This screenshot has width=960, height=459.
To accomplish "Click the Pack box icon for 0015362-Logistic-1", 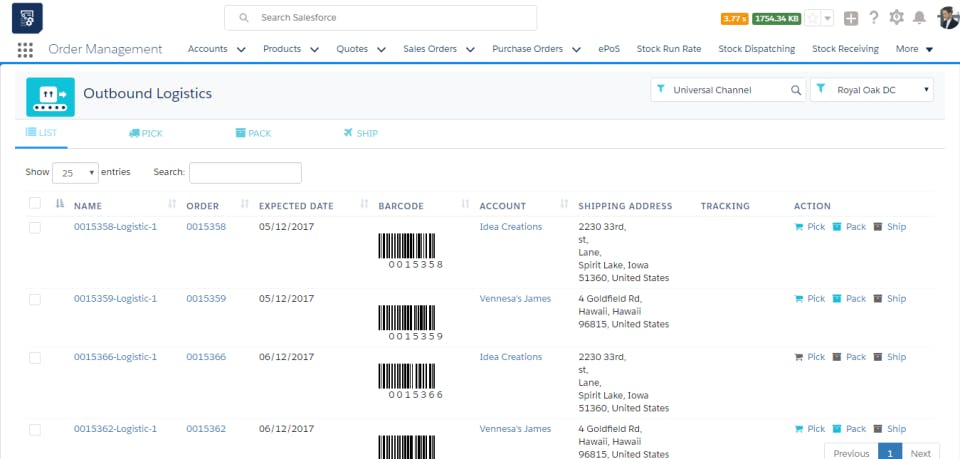I will point(837,430).
